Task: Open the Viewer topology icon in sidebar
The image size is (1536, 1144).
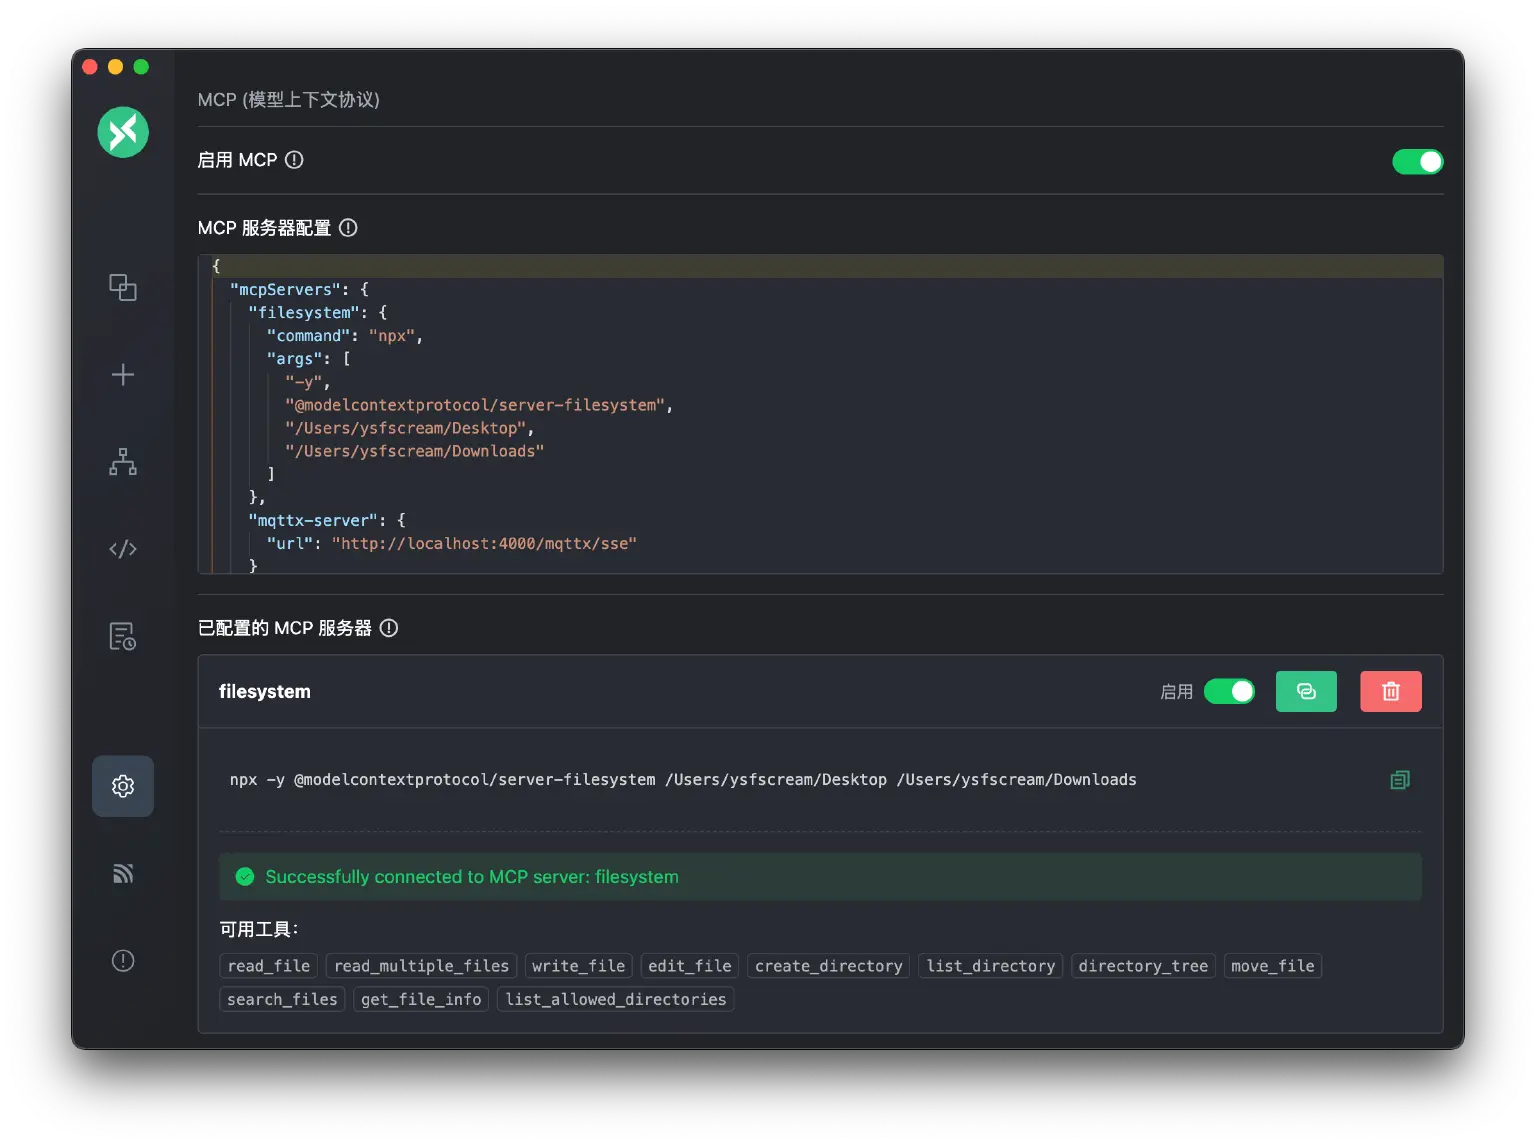Action: (122, 462)
